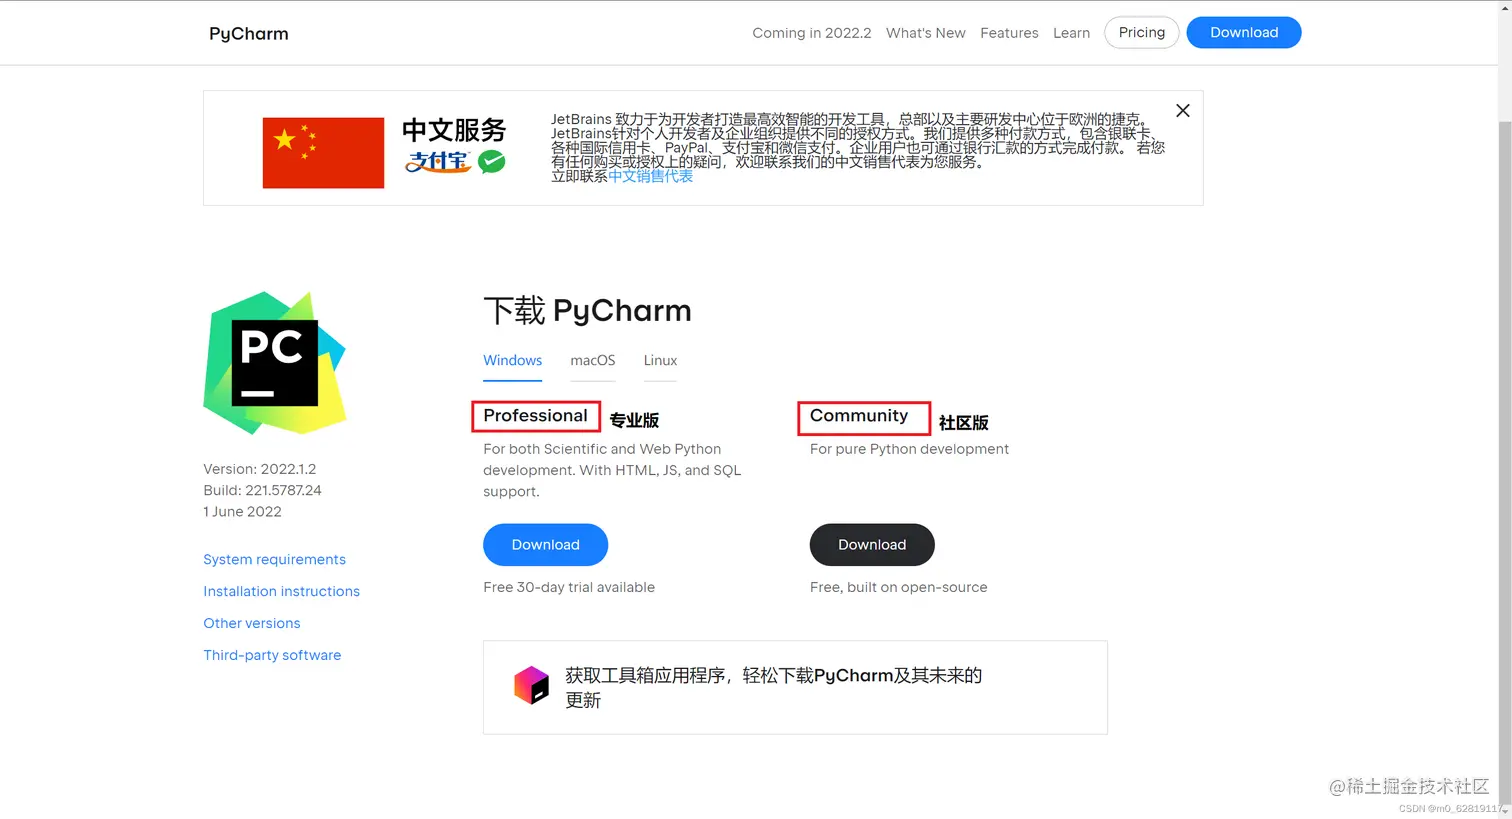The image size is (1512, 819).
Task: Click the 下载 PyCharm heading
Action: tap(587, 310)
